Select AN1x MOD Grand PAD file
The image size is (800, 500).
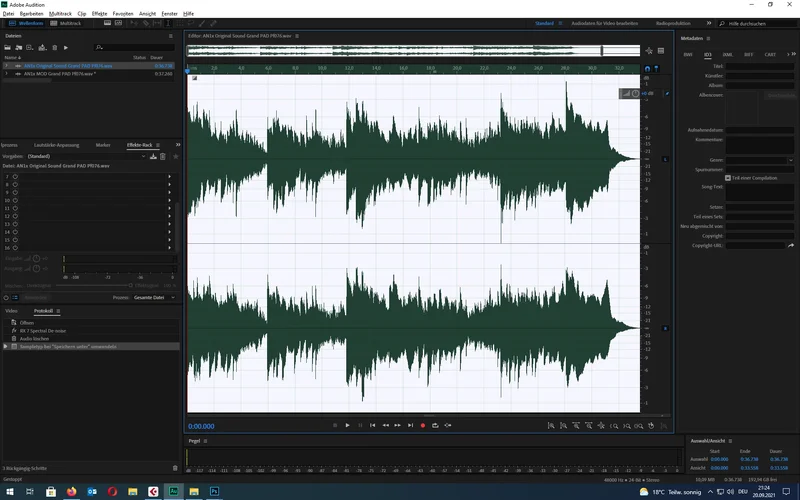pos(60,73)
